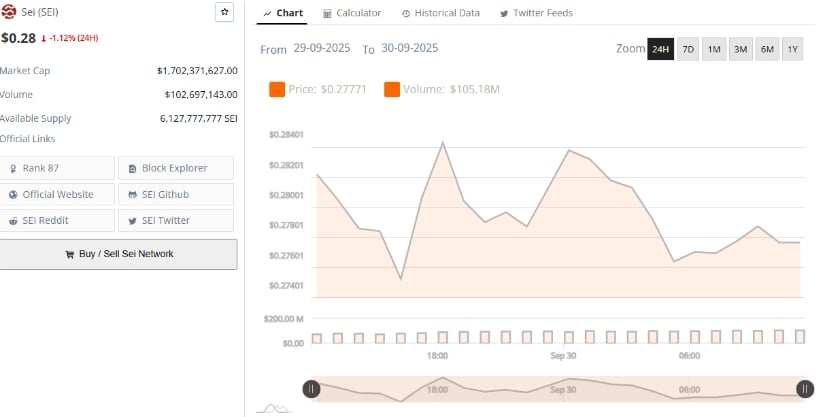Screen dimensions: 825x417
Task: Set zoom to 7D
Action: tap(688, 49)
